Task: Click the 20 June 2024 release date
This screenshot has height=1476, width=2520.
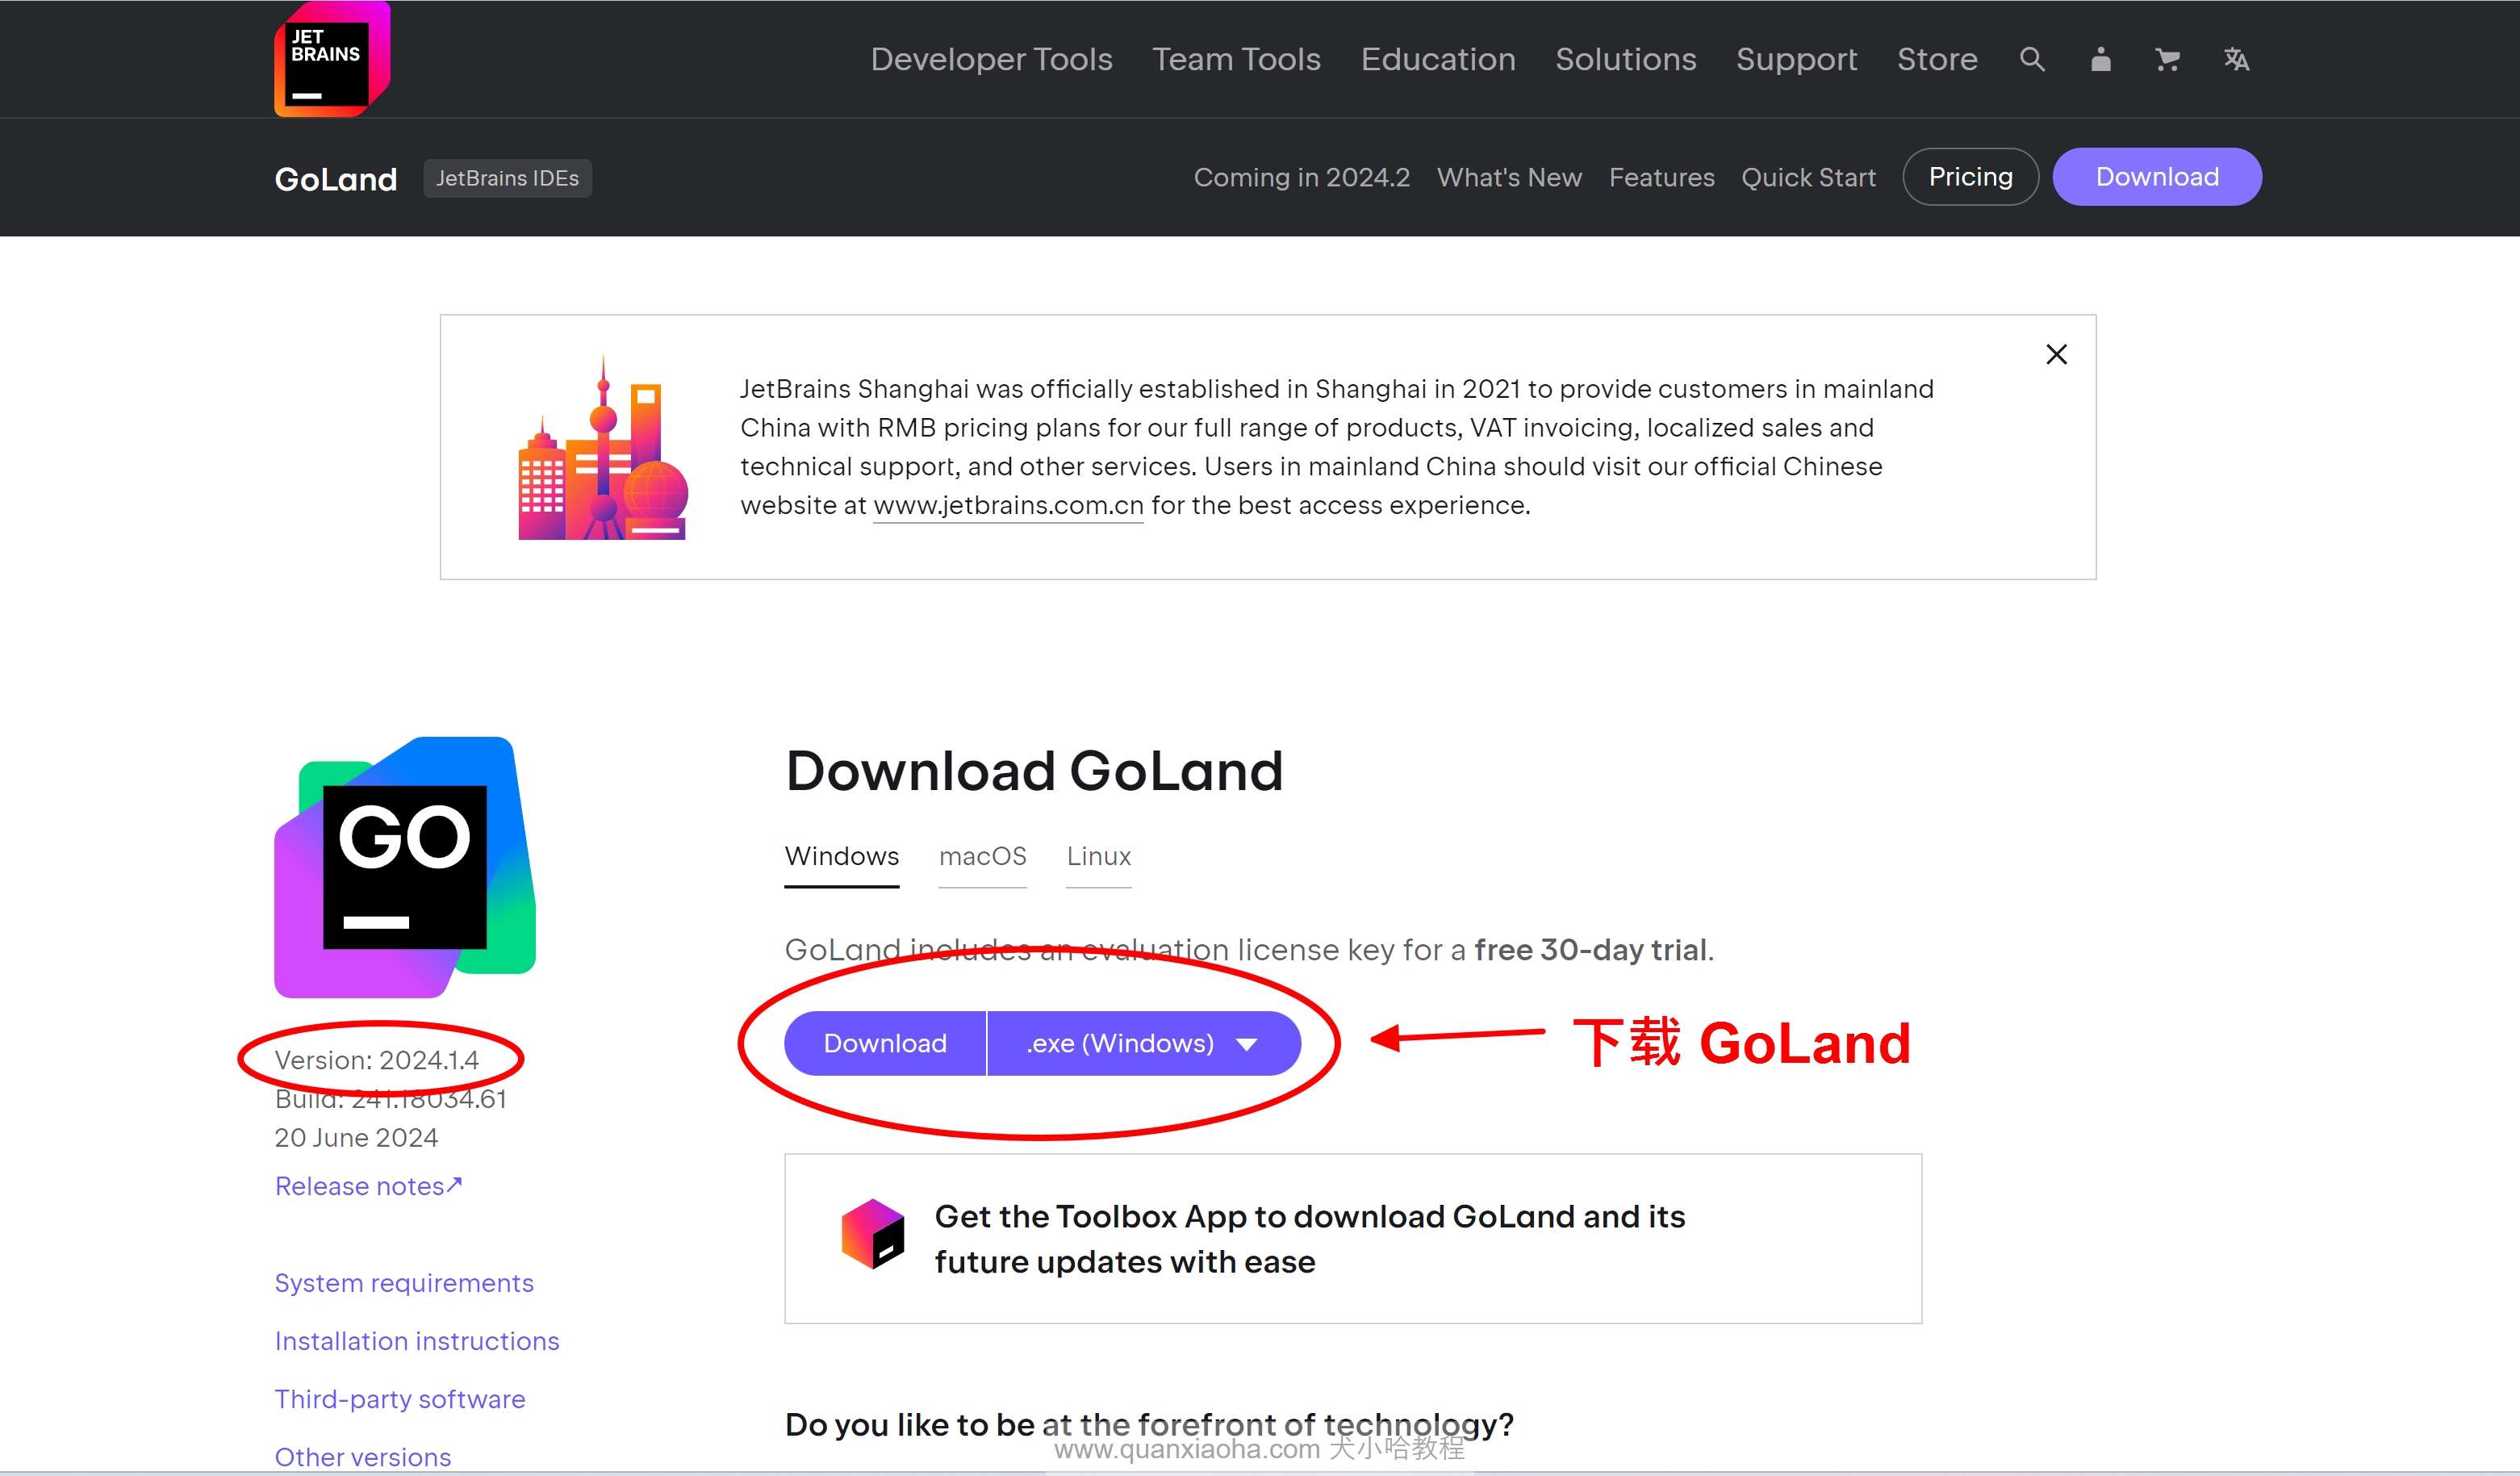Action: [x=356, y=1138]
